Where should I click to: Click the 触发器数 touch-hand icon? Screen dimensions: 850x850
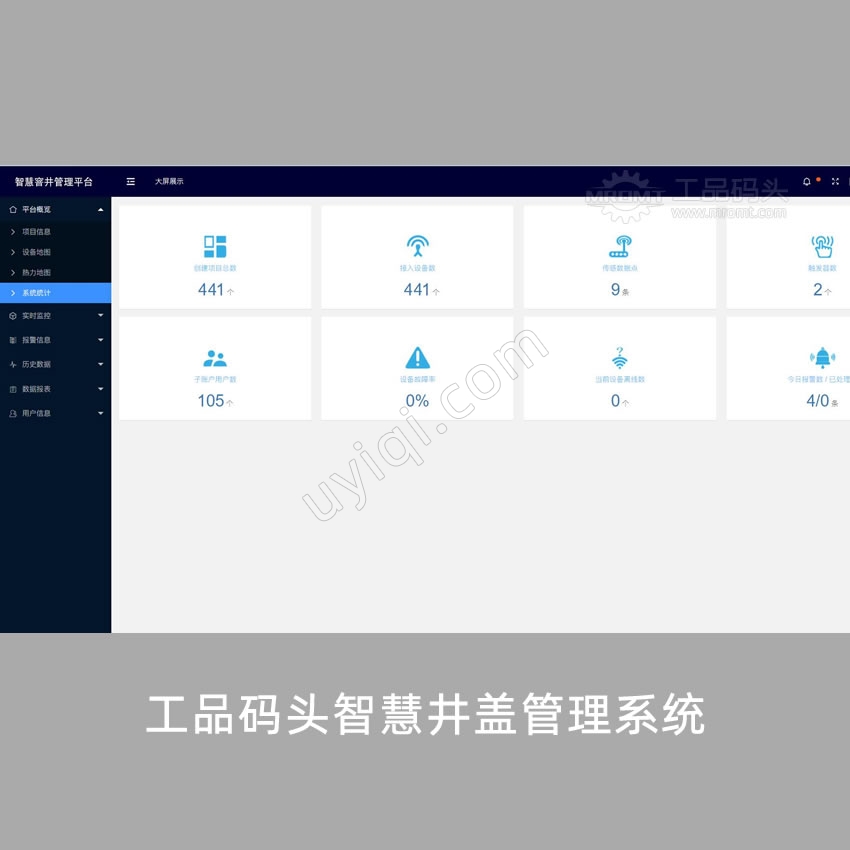pos(822,246)
